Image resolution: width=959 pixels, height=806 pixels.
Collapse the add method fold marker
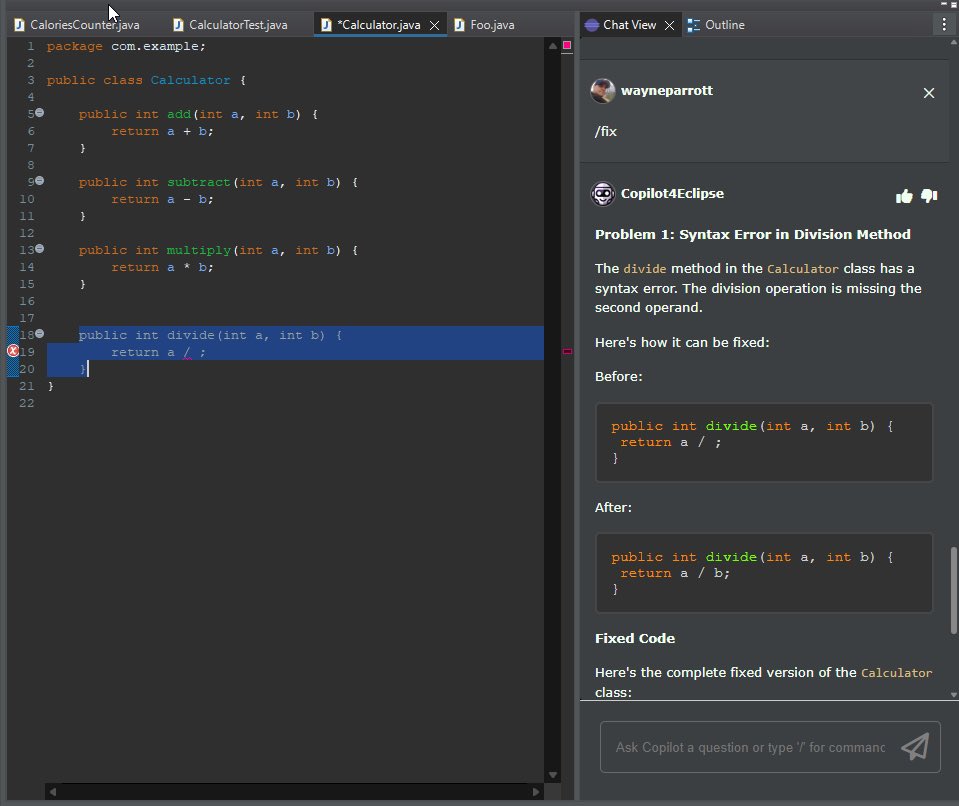(38, 111)
